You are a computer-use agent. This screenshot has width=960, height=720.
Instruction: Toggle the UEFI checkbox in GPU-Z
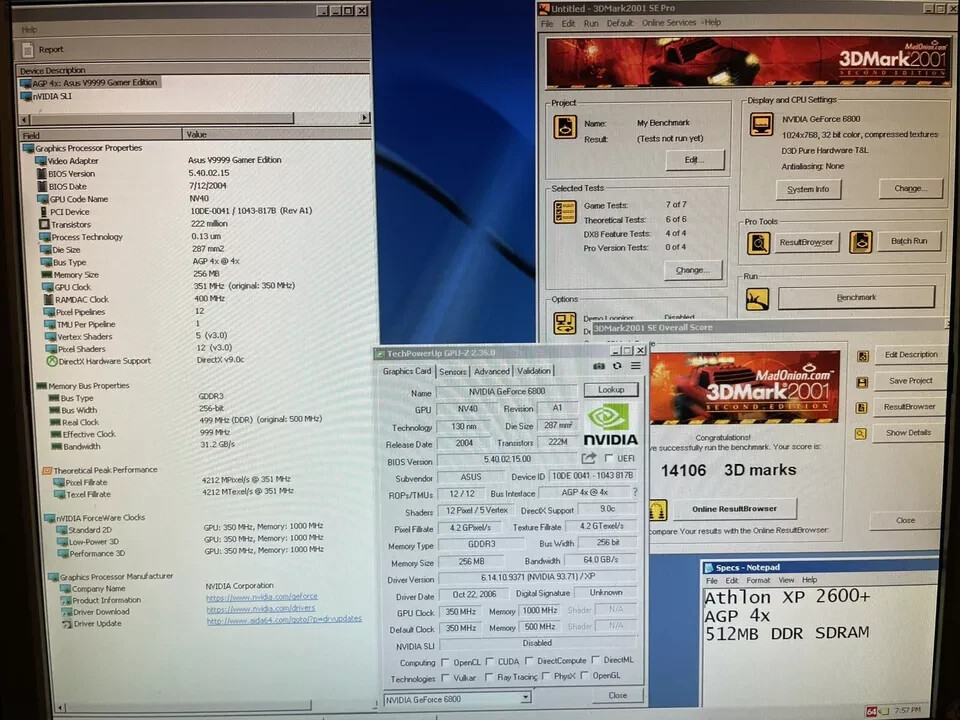[x=609, y=459]
